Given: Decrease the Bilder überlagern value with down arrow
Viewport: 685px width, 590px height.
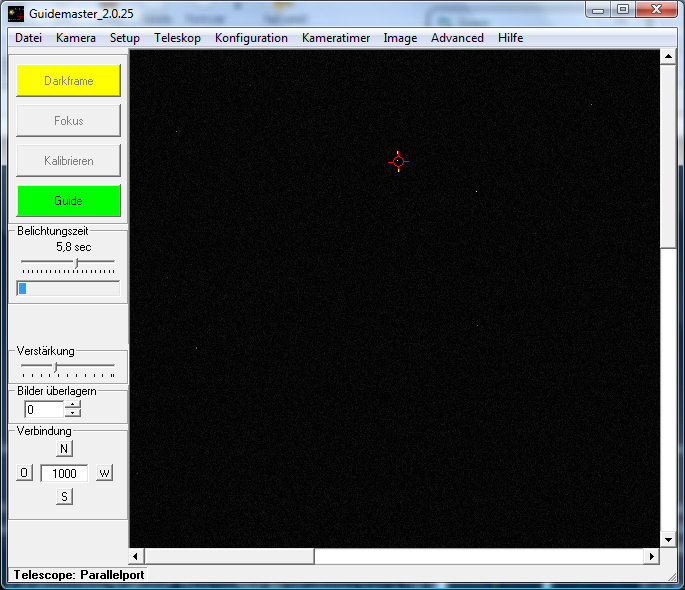Looking at the screenshot, I should [x=73, y=413].
